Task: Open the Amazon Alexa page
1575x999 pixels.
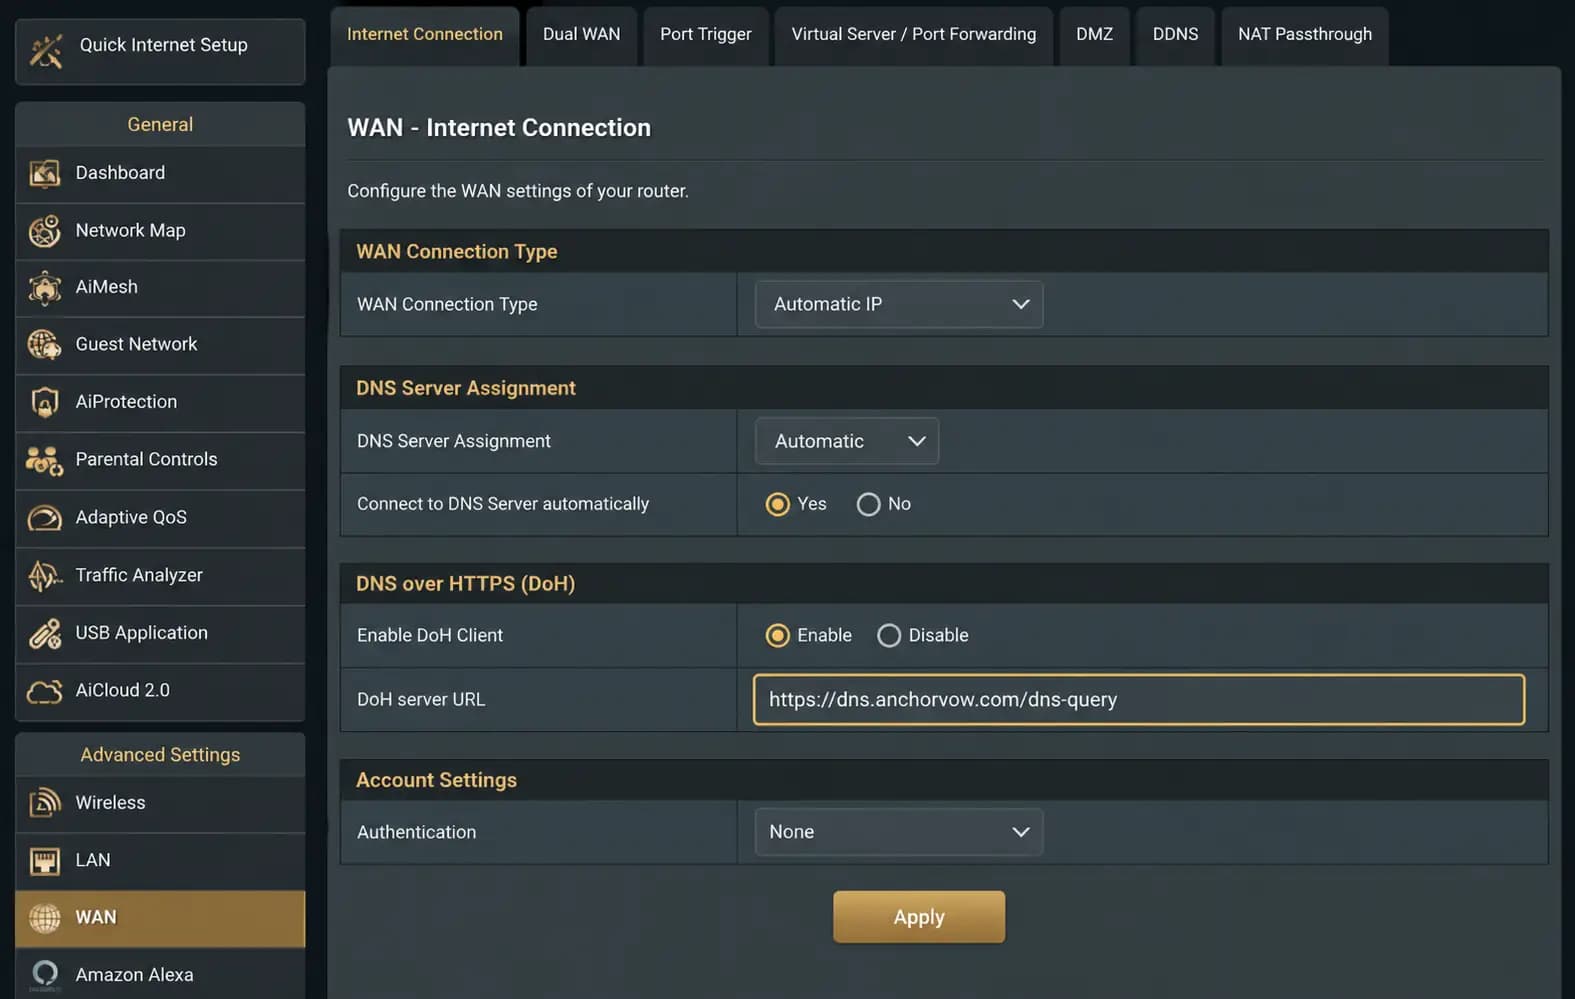Action: [x=160, y=975]
